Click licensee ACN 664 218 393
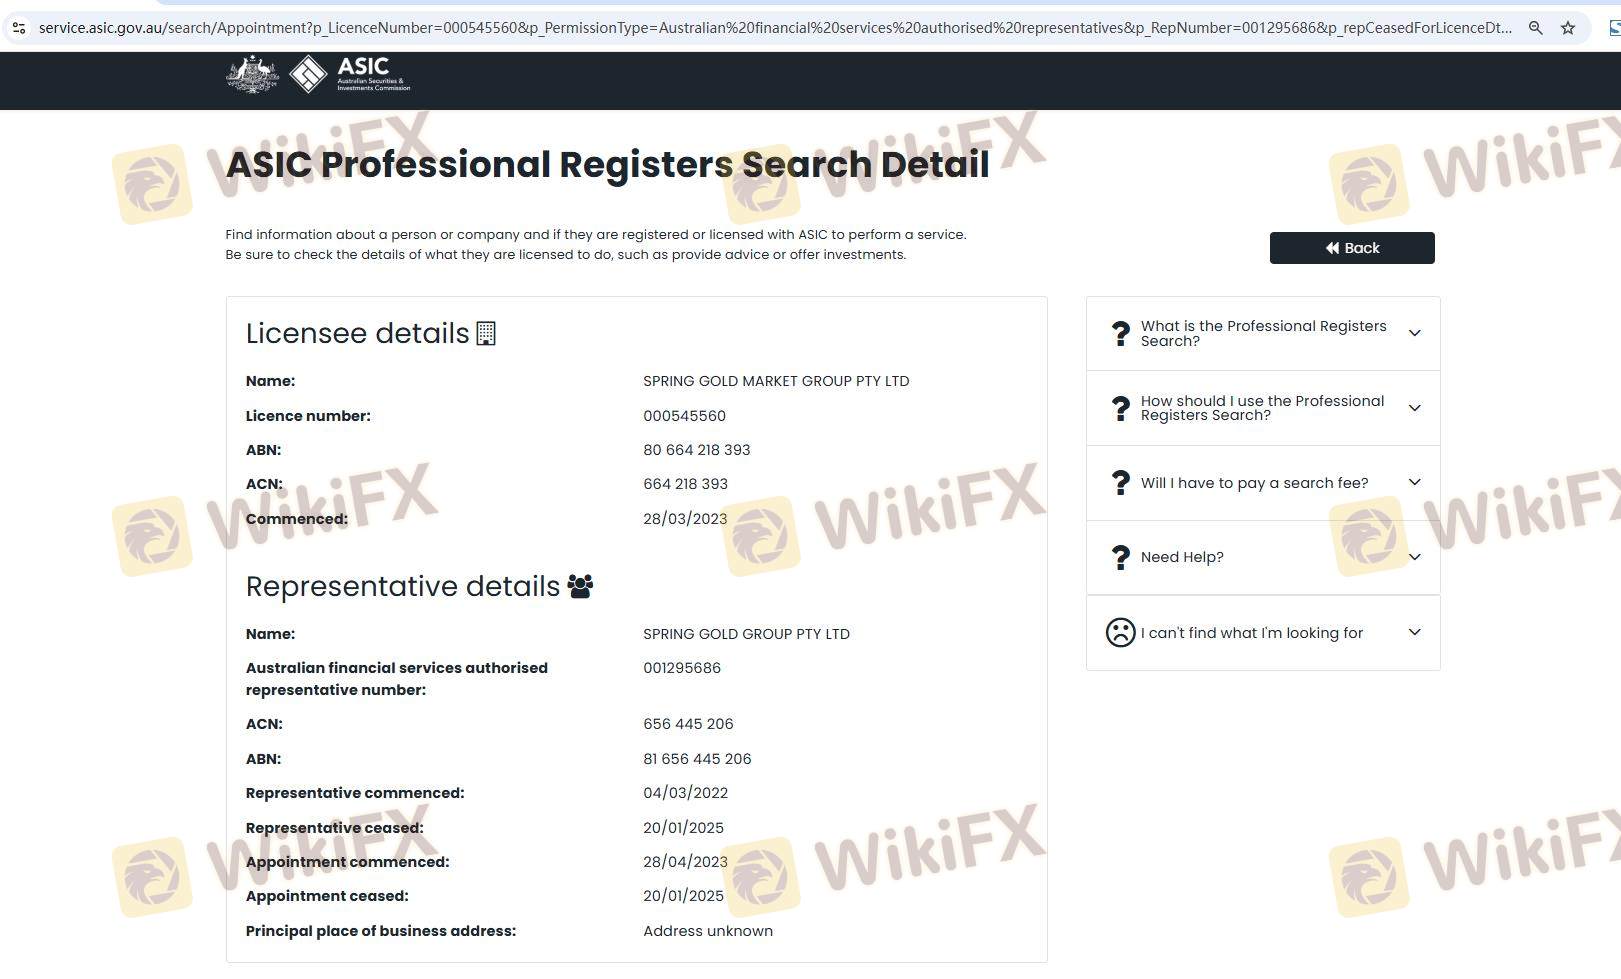Image resolution: width=1621 pixels, height=979 pixels. pyautogui.click(x=685, y=484)
